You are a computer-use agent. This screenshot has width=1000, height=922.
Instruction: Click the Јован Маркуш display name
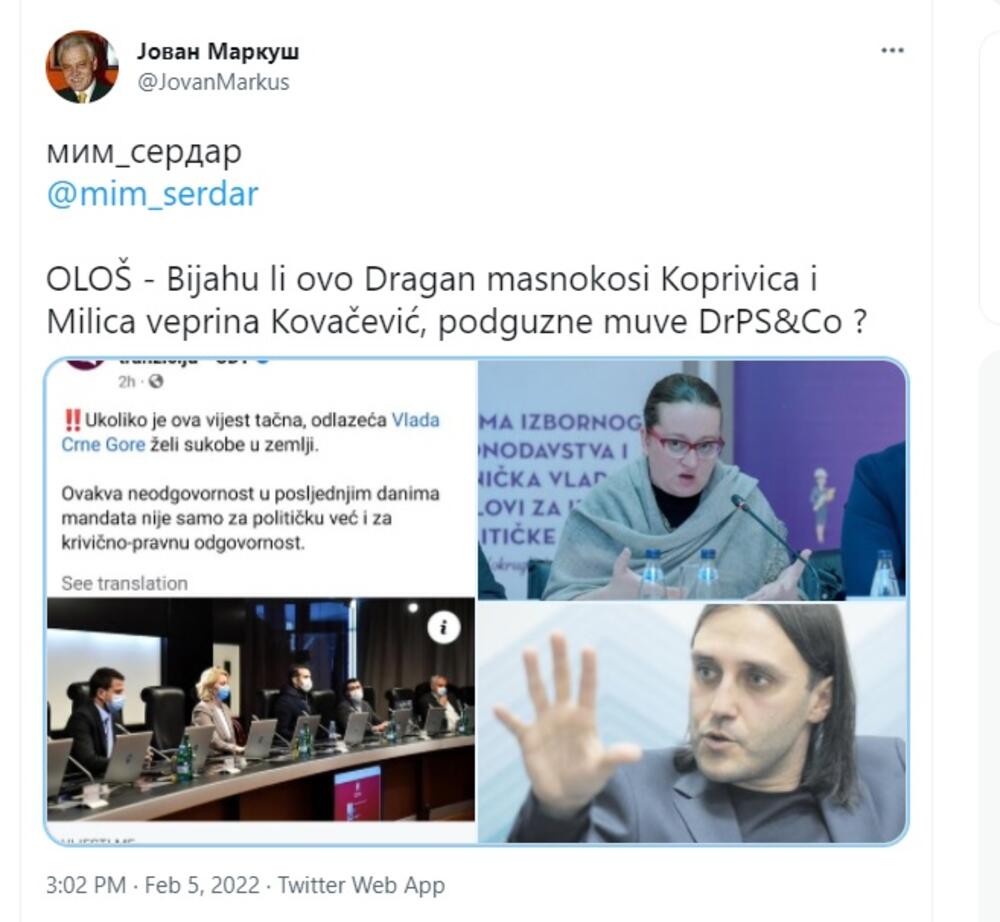click(217, 51)
